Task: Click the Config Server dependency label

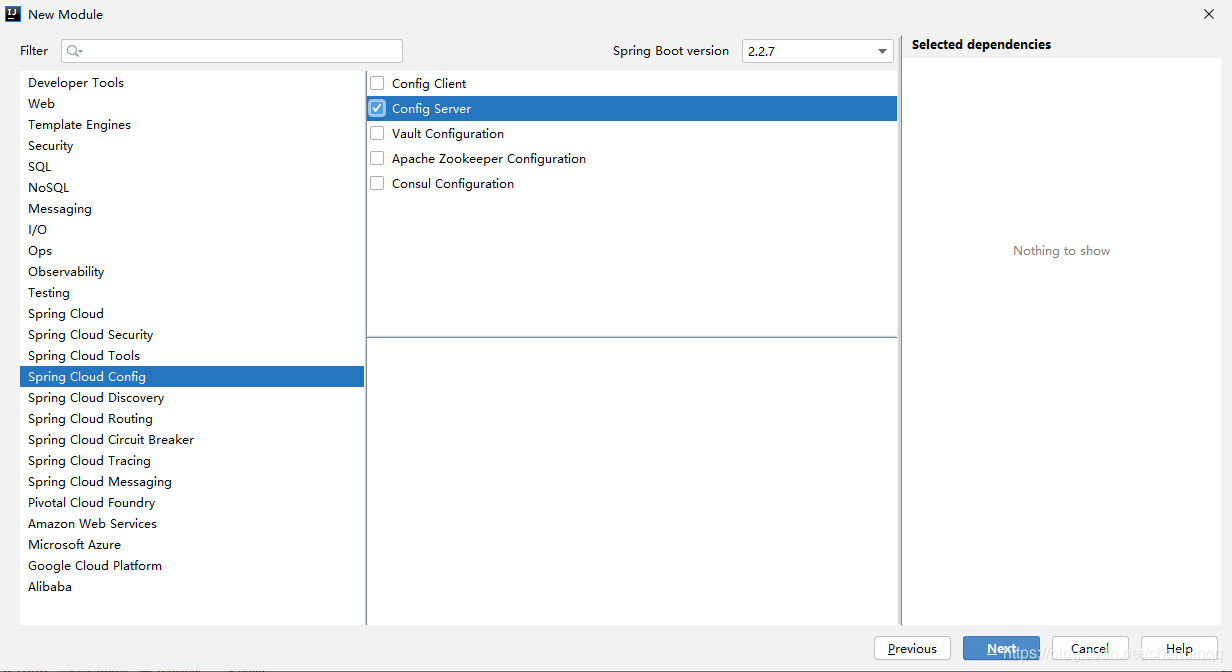Action: click(431, 108)
